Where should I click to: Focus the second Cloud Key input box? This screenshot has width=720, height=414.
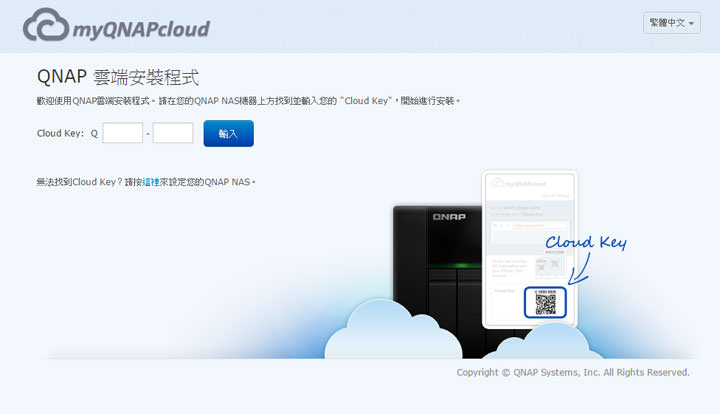(x=173, y=133)
